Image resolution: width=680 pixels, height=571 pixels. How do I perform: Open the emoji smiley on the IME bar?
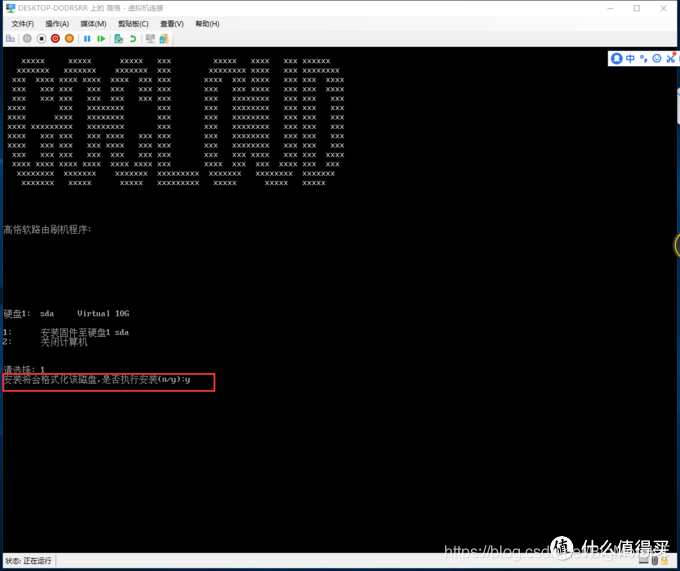pyautogui.click(x=657, y=58)
